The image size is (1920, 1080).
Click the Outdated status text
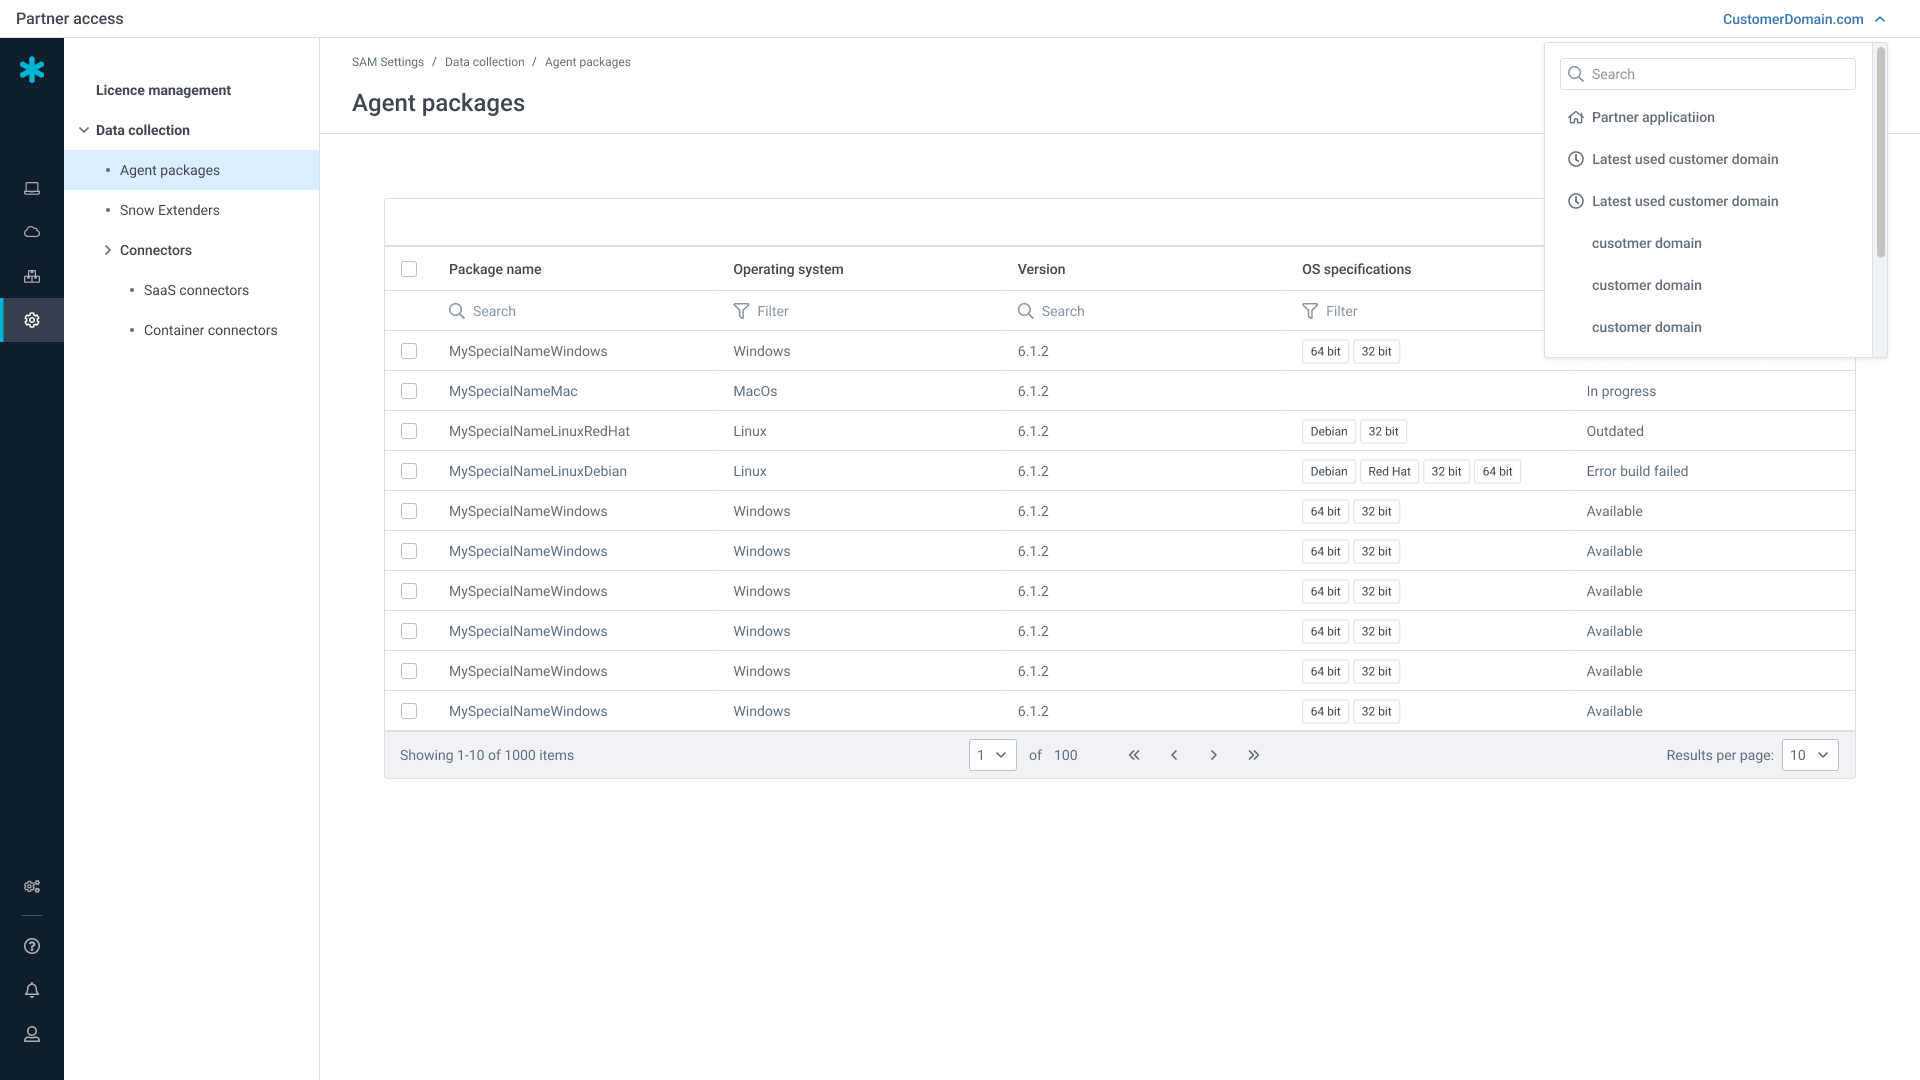[x=1615, y=431]
